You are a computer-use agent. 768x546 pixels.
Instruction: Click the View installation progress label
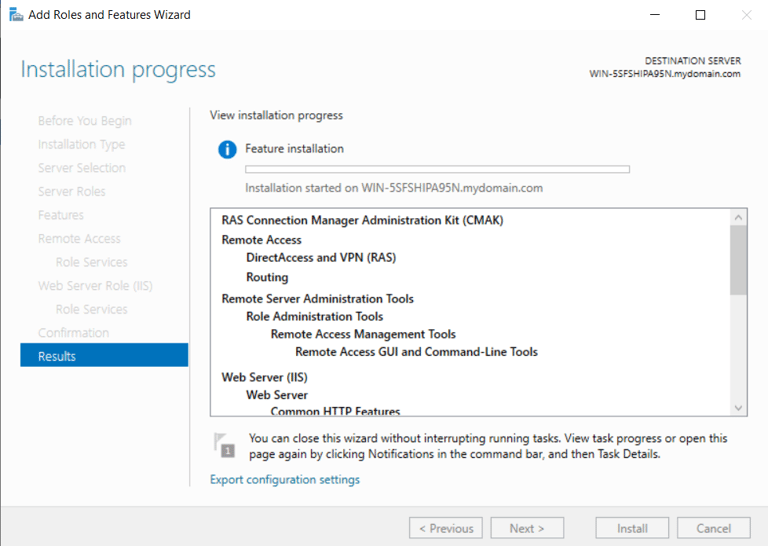[x=276, y=115]
